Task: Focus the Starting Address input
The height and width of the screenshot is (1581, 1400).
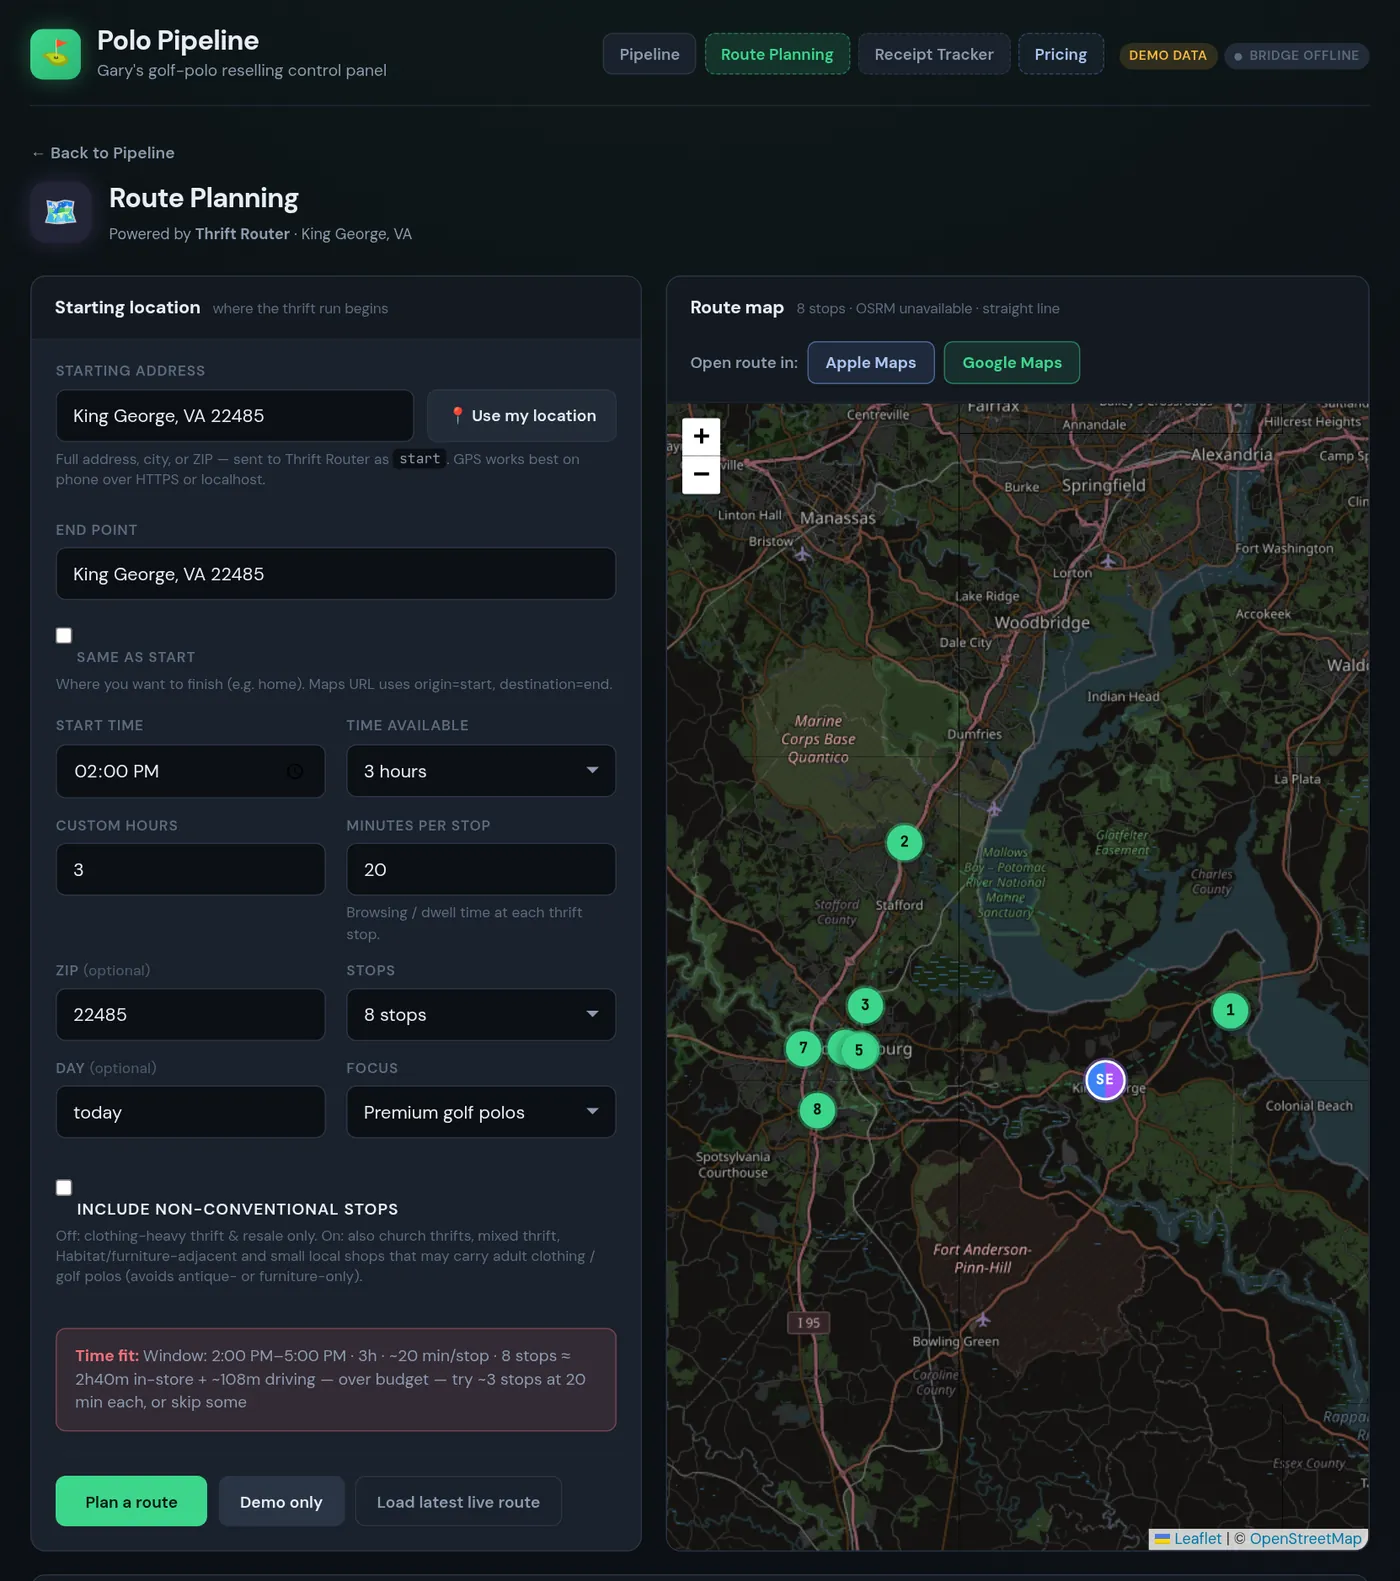Action: [x=235, y=416]
